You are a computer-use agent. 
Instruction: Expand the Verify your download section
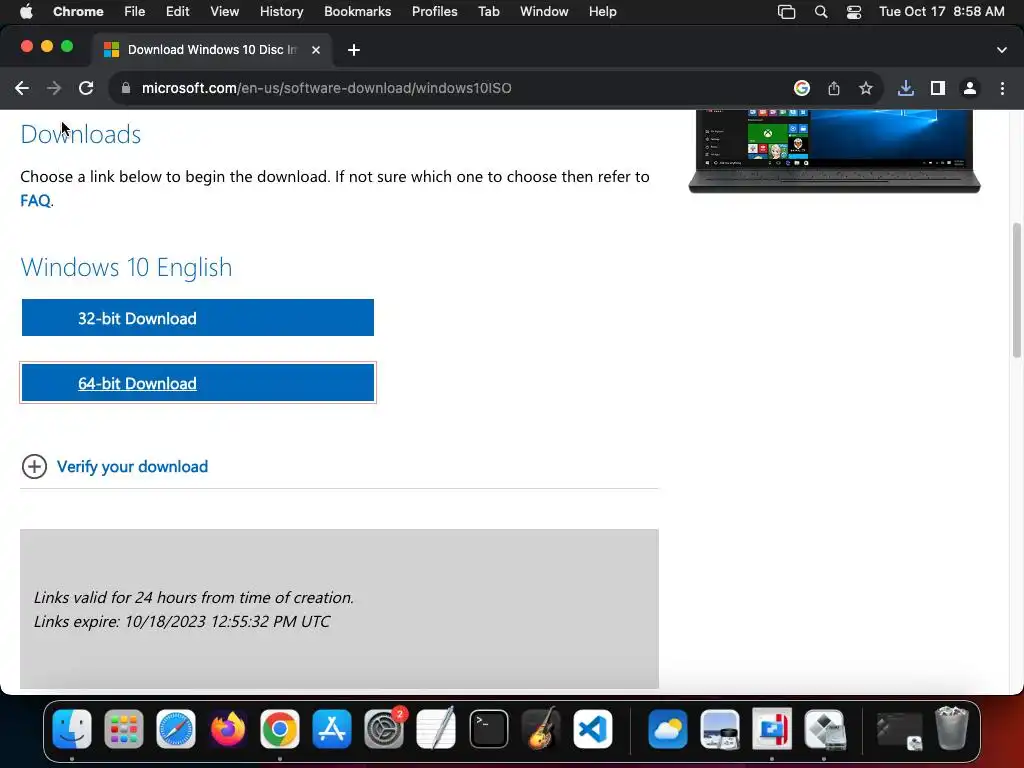115,467
